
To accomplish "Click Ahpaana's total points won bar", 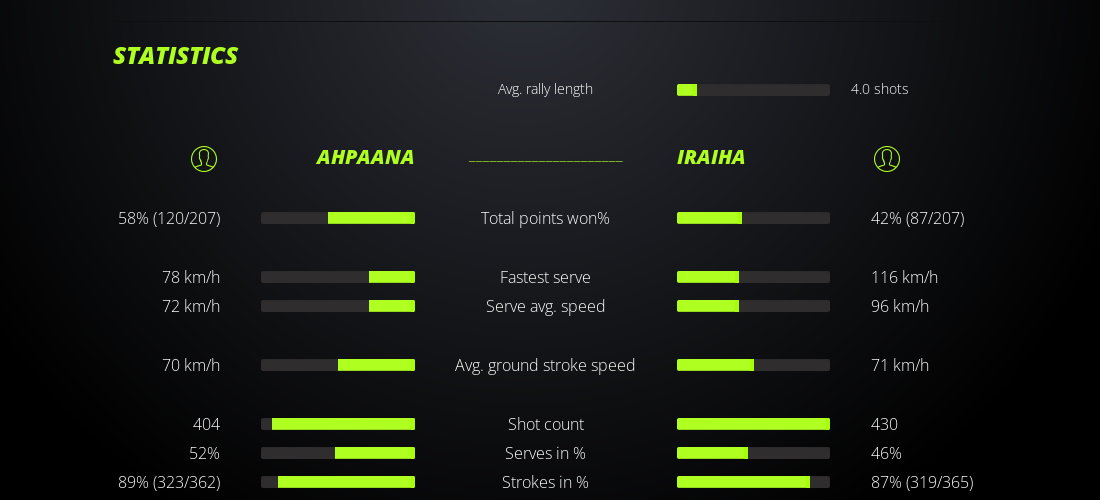I will [x=338, y=218].
